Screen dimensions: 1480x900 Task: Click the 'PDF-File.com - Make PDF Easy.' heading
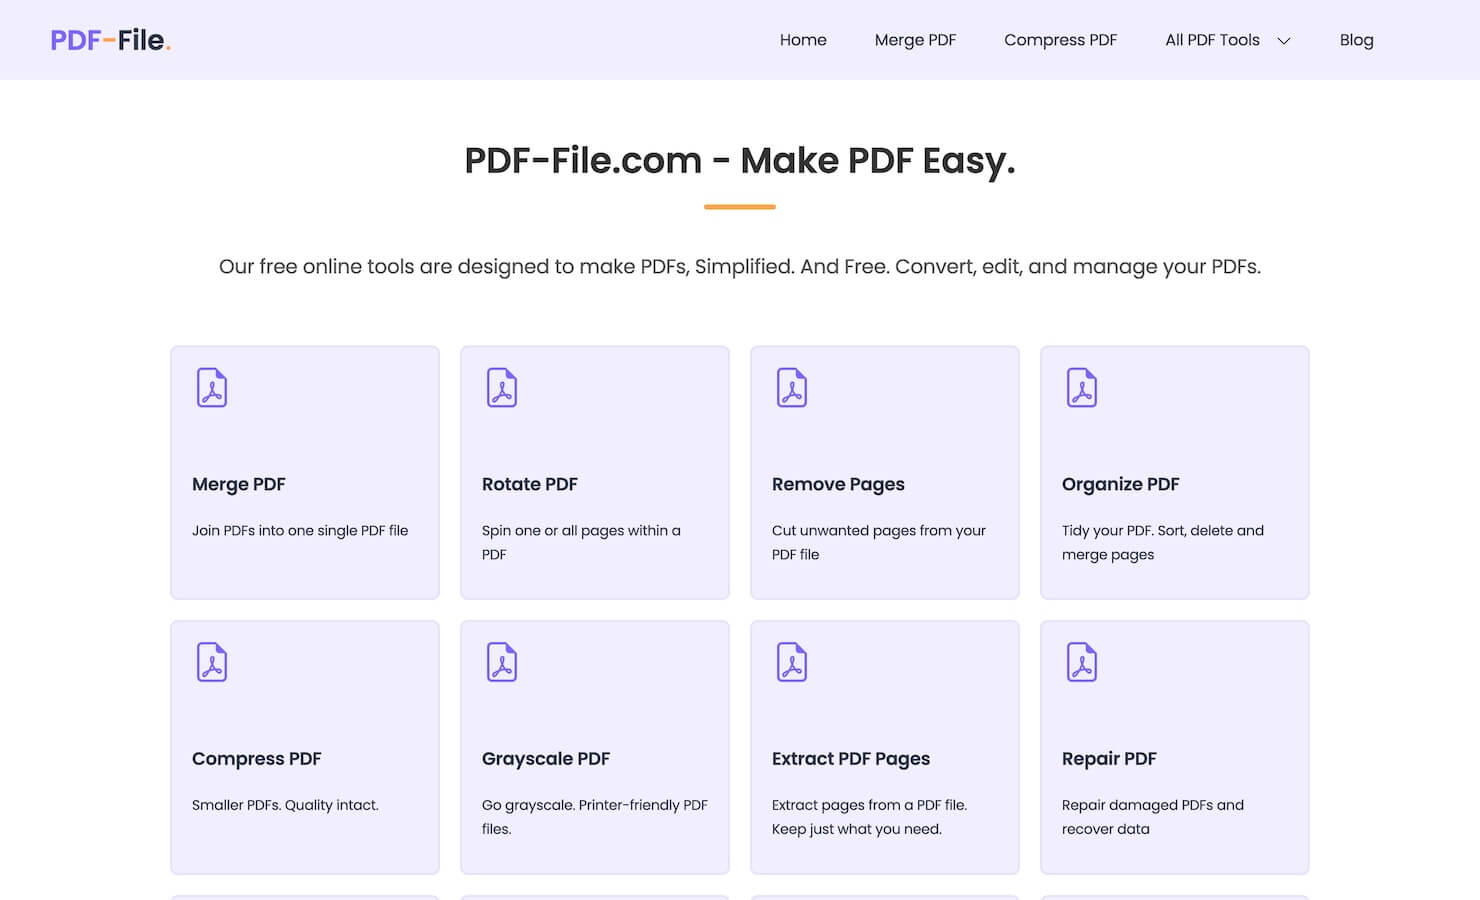[x=740, y=161]
